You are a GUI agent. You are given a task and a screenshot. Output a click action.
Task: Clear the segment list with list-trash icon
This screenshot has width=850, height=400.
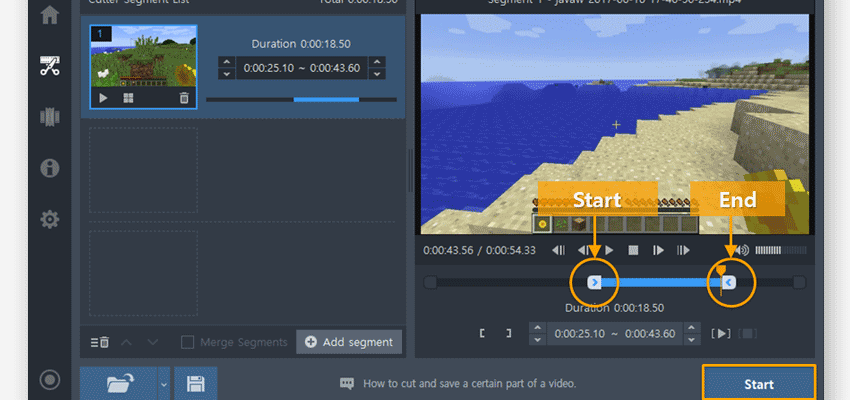click(x=100, y=343)
